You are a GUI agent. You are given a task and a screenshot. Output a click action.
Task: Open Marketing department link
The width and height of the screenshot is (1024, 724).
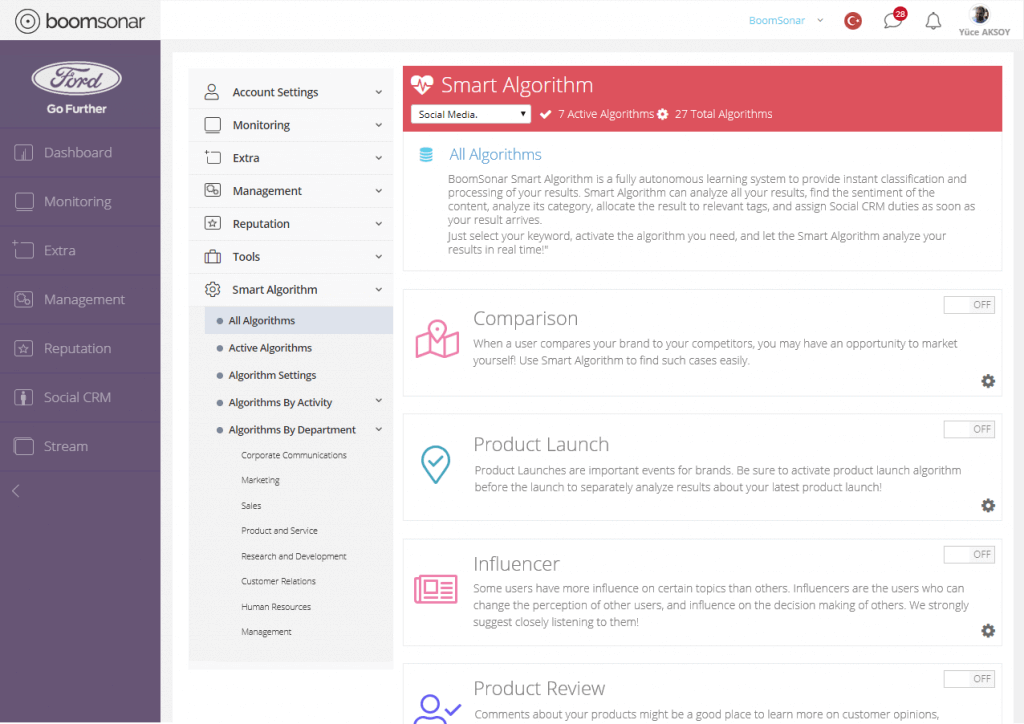tap(260, 480)
